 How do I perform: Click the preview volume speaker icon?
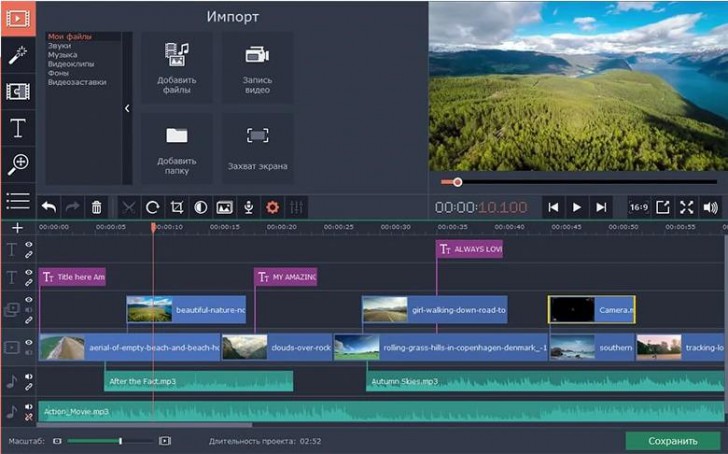(x=711, y=207)
